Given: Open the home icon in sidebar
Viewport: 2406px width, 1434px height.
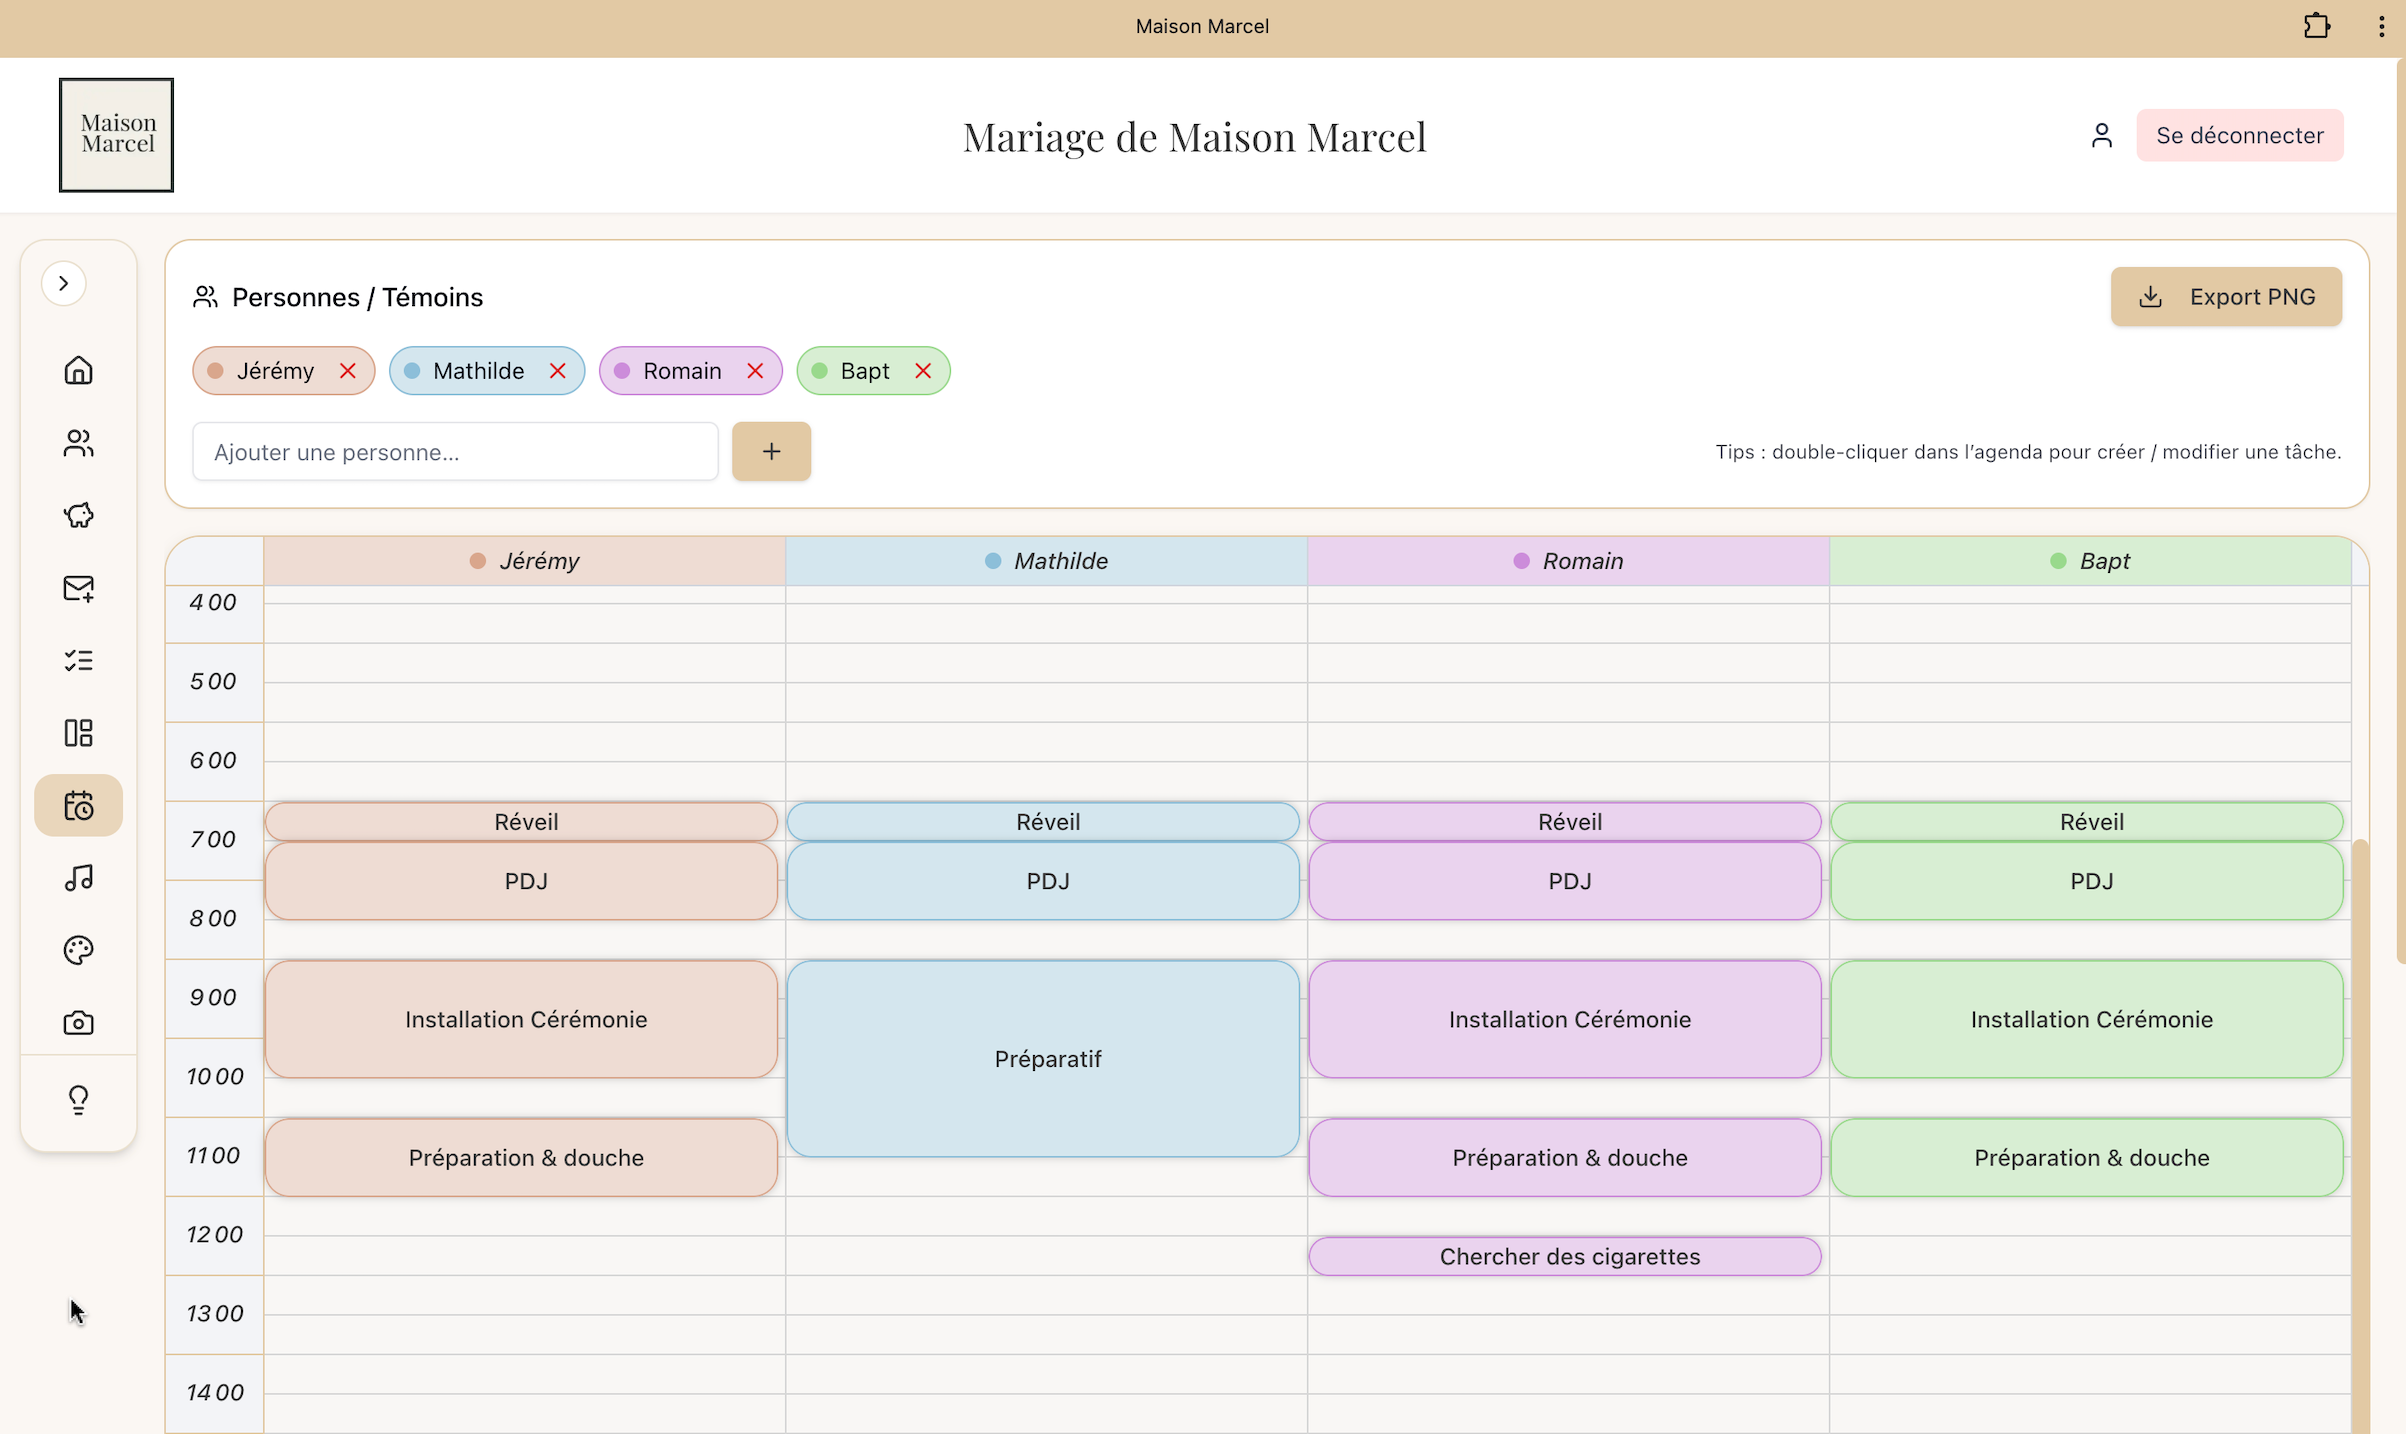Looking at the screenshot, I should tap(78, 370).
